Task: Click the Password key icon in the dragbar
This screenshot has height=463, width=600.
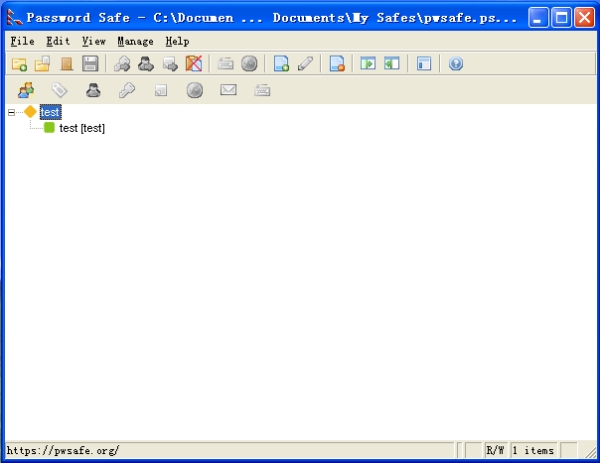Action: pyautogui.click(x=127, y=90)
